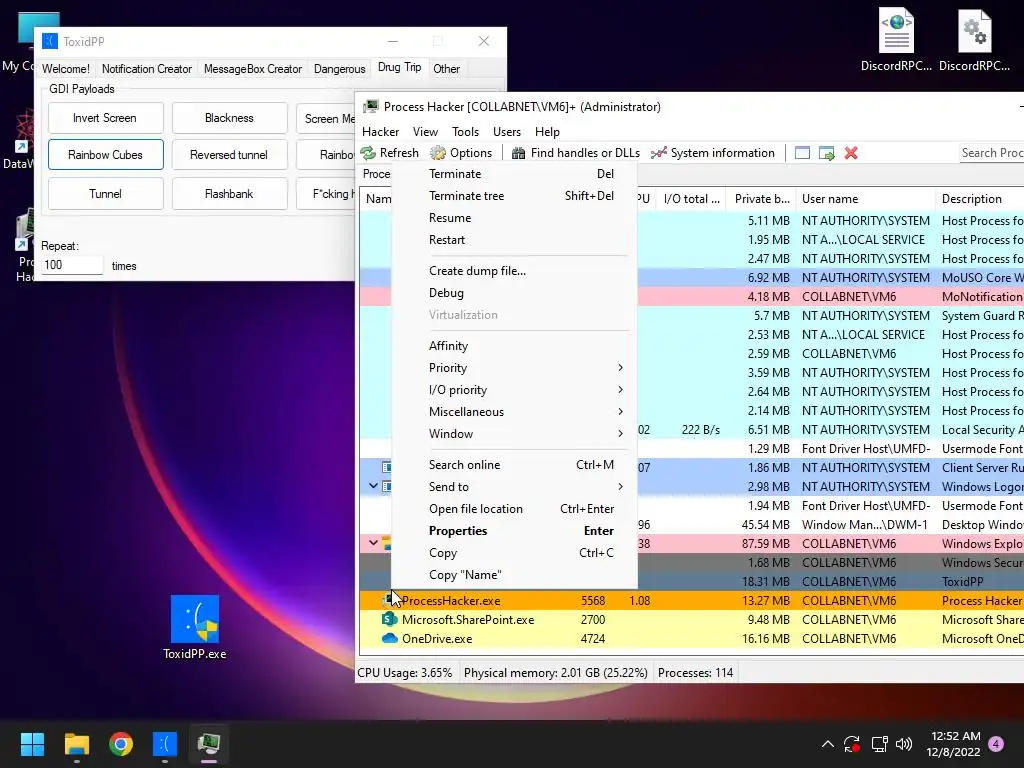Select Properties in context menu
Screen dimensions: 1024x768
coord(514,531)
